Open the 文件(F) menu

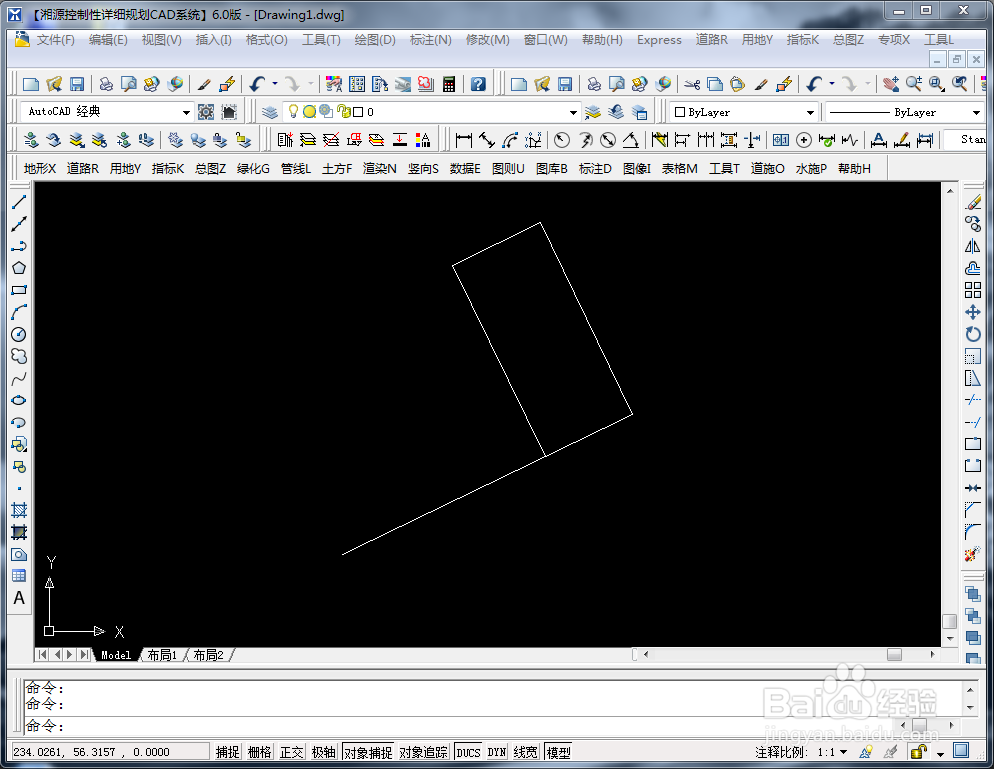pyautogui.click(x=55, y=40)
